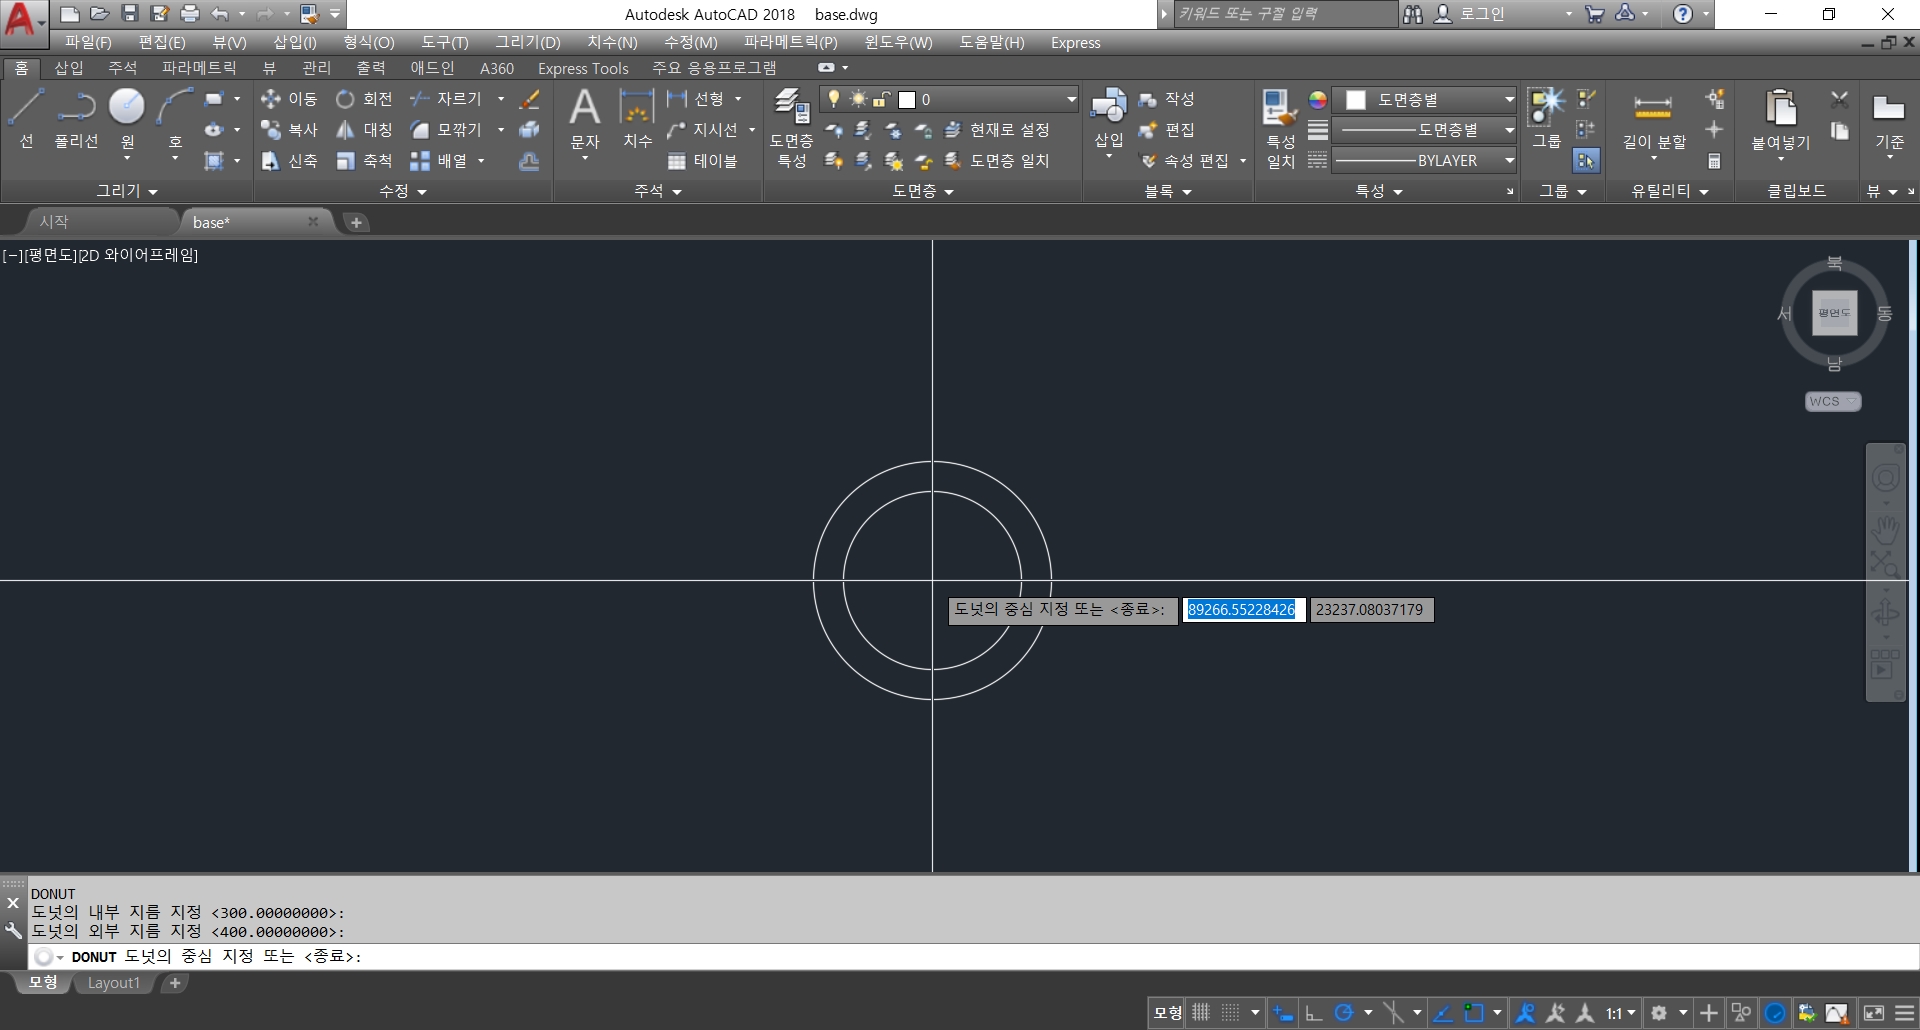Insert a Table (테이블)
1920x1030 pixels.
tap(703, 161)
